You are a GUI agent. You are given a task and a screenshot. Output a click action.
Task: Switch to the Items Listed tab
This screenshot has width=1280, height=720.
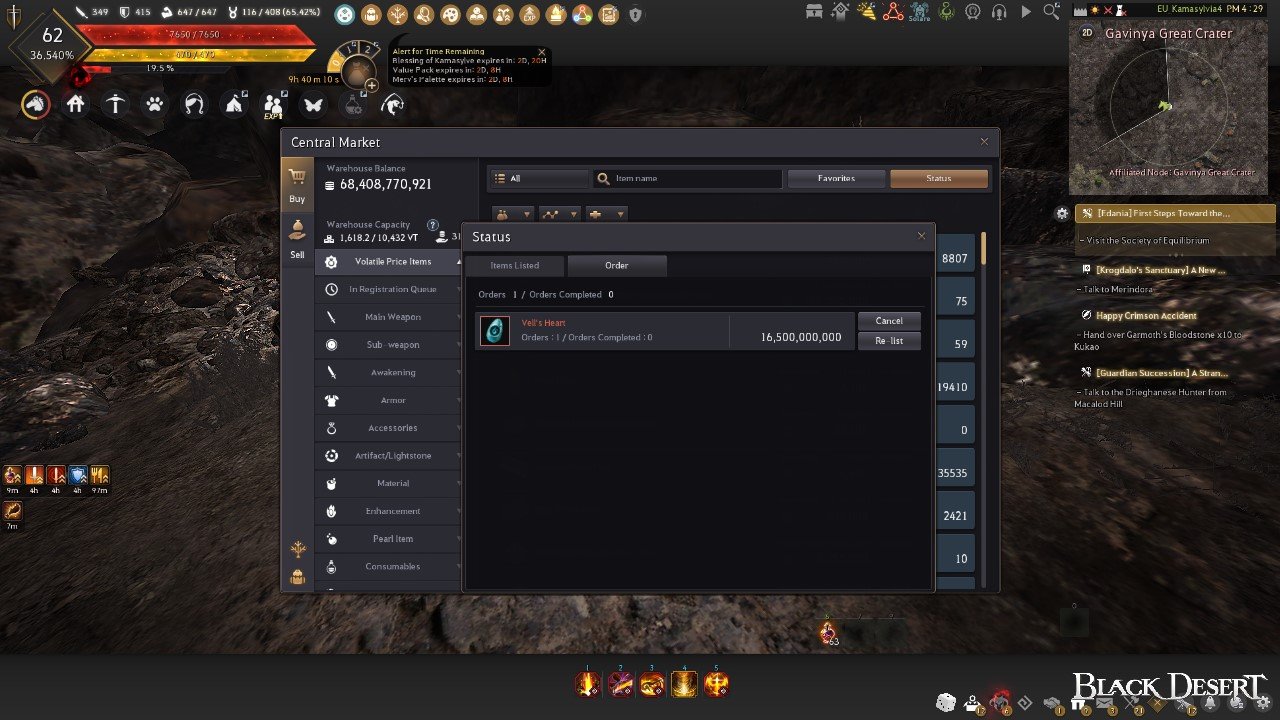(x=515, y=265)
